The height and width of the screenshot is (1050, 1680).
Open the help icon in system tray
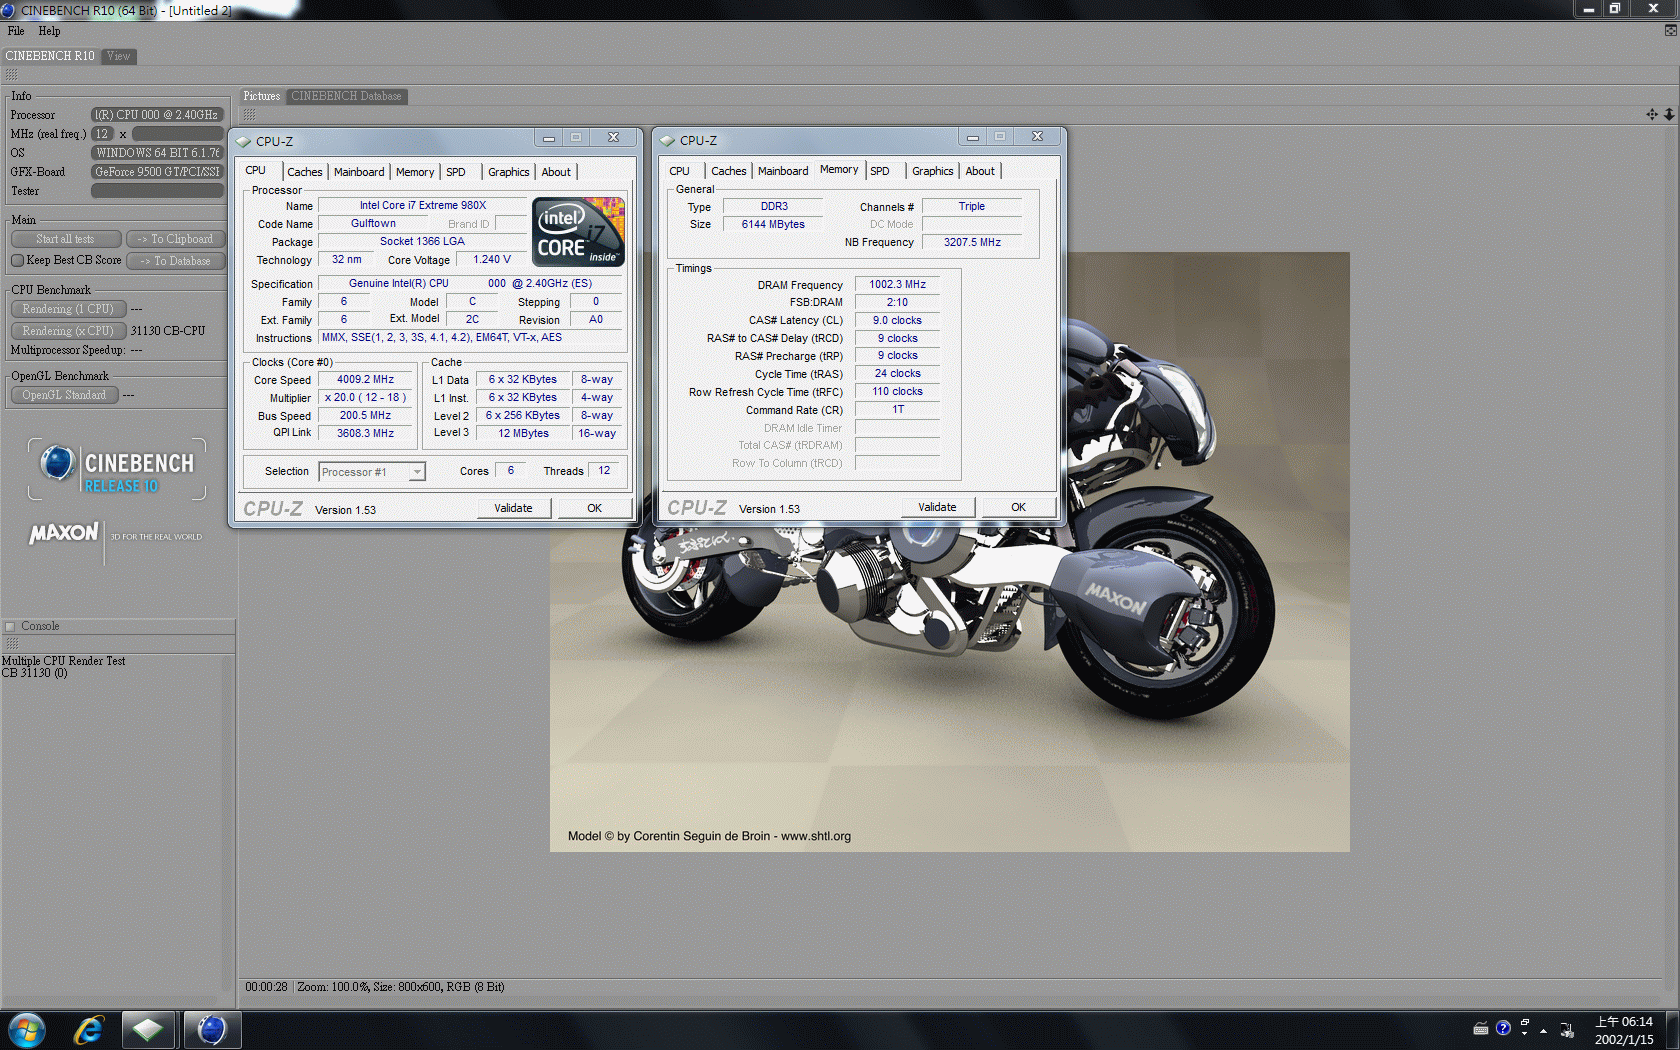click(1503, 1028)
